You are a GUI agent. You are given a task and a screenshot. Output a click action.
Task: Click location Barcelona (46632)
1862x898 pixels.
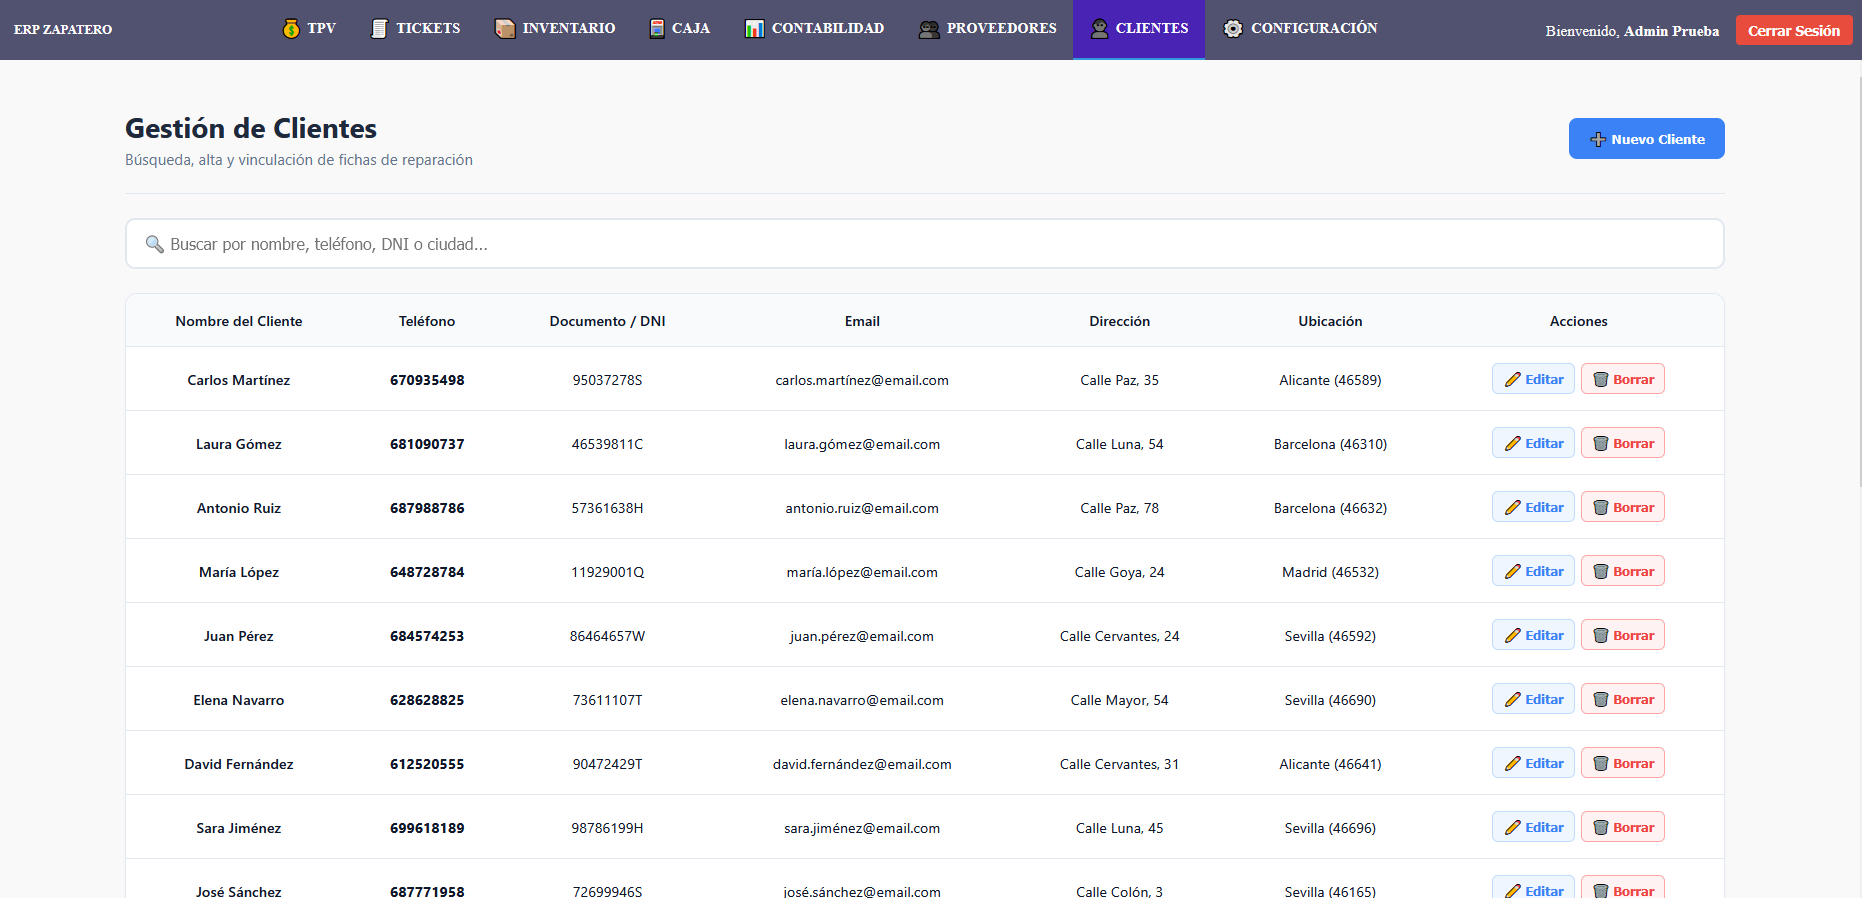click(1330, 508)
